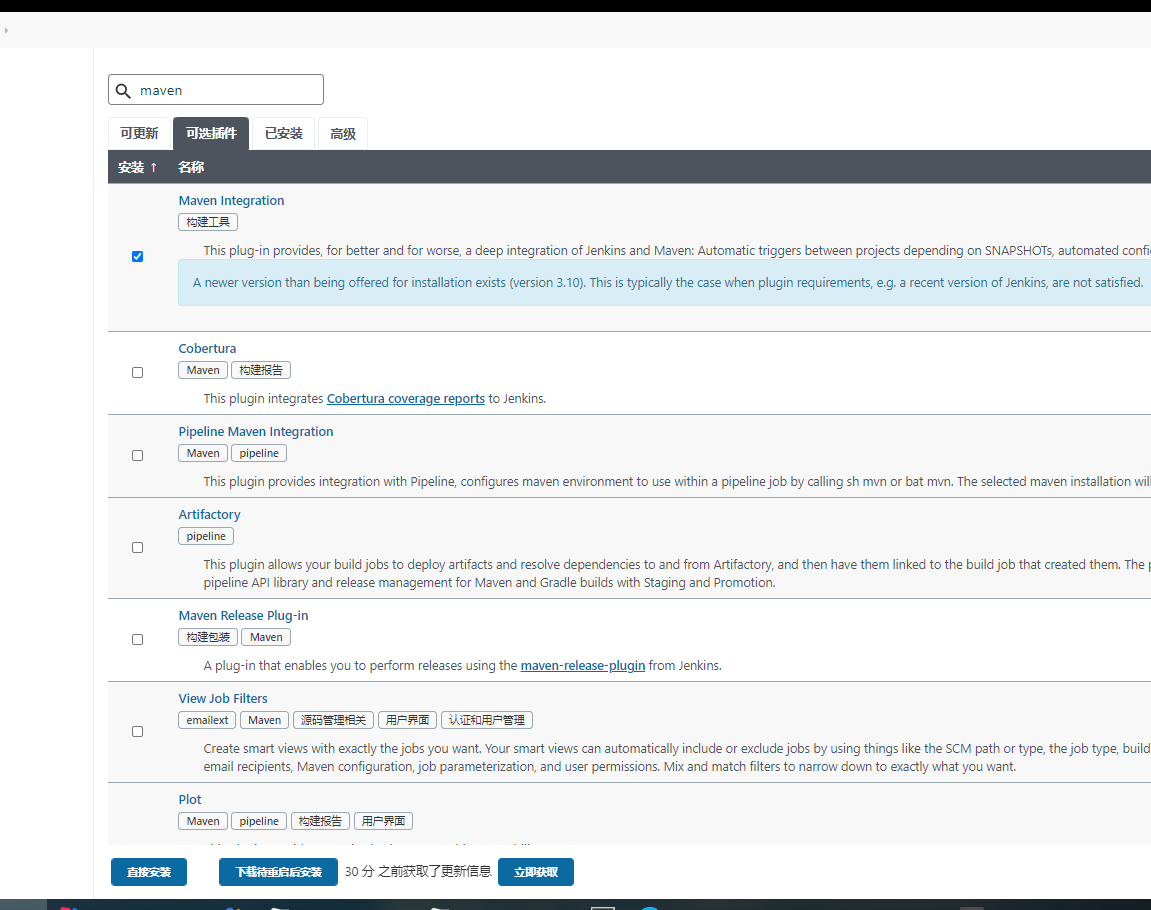Click the Maven tag under Cobertura
Screen dimensions: 1151x910
pyautogui.click(x=203, y=370)
